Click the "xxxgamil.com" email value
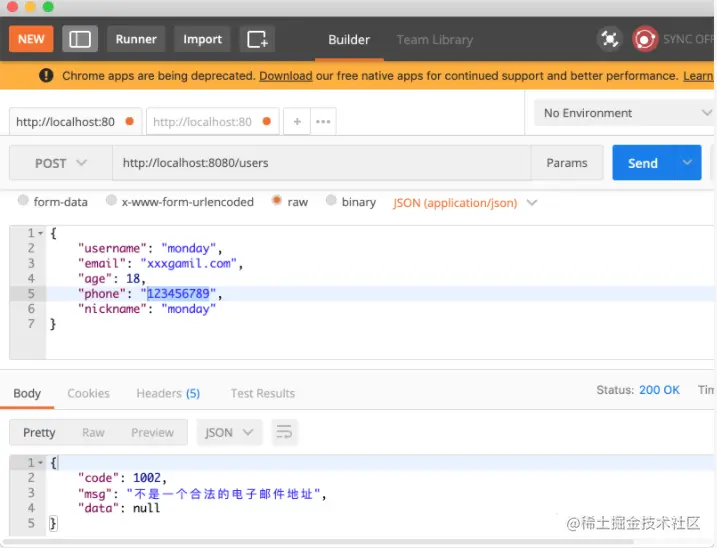The image size is (717, 548). [x=188, y=263]
